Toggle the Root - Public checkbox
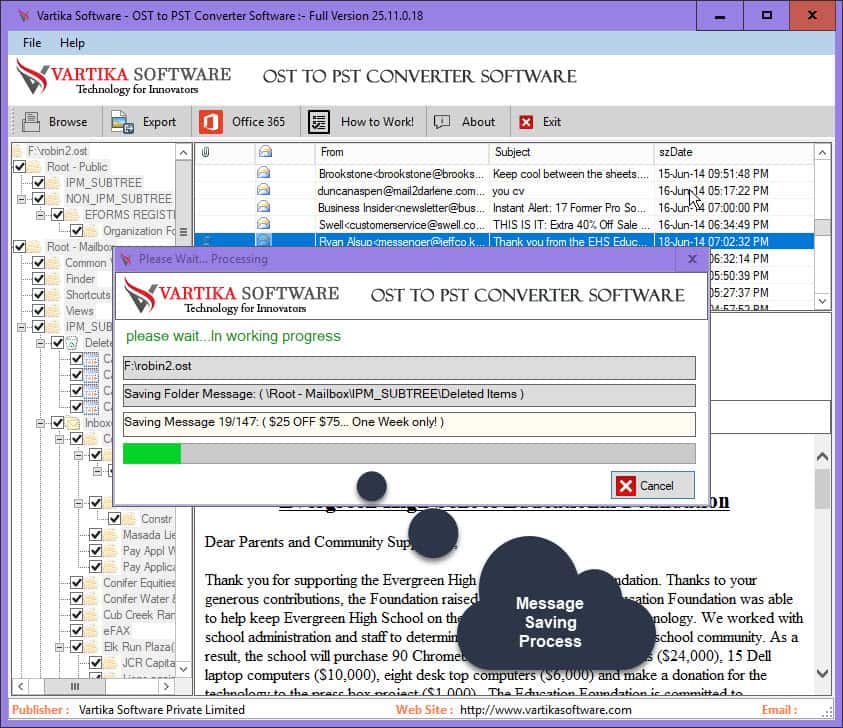 tap(19, 167)
